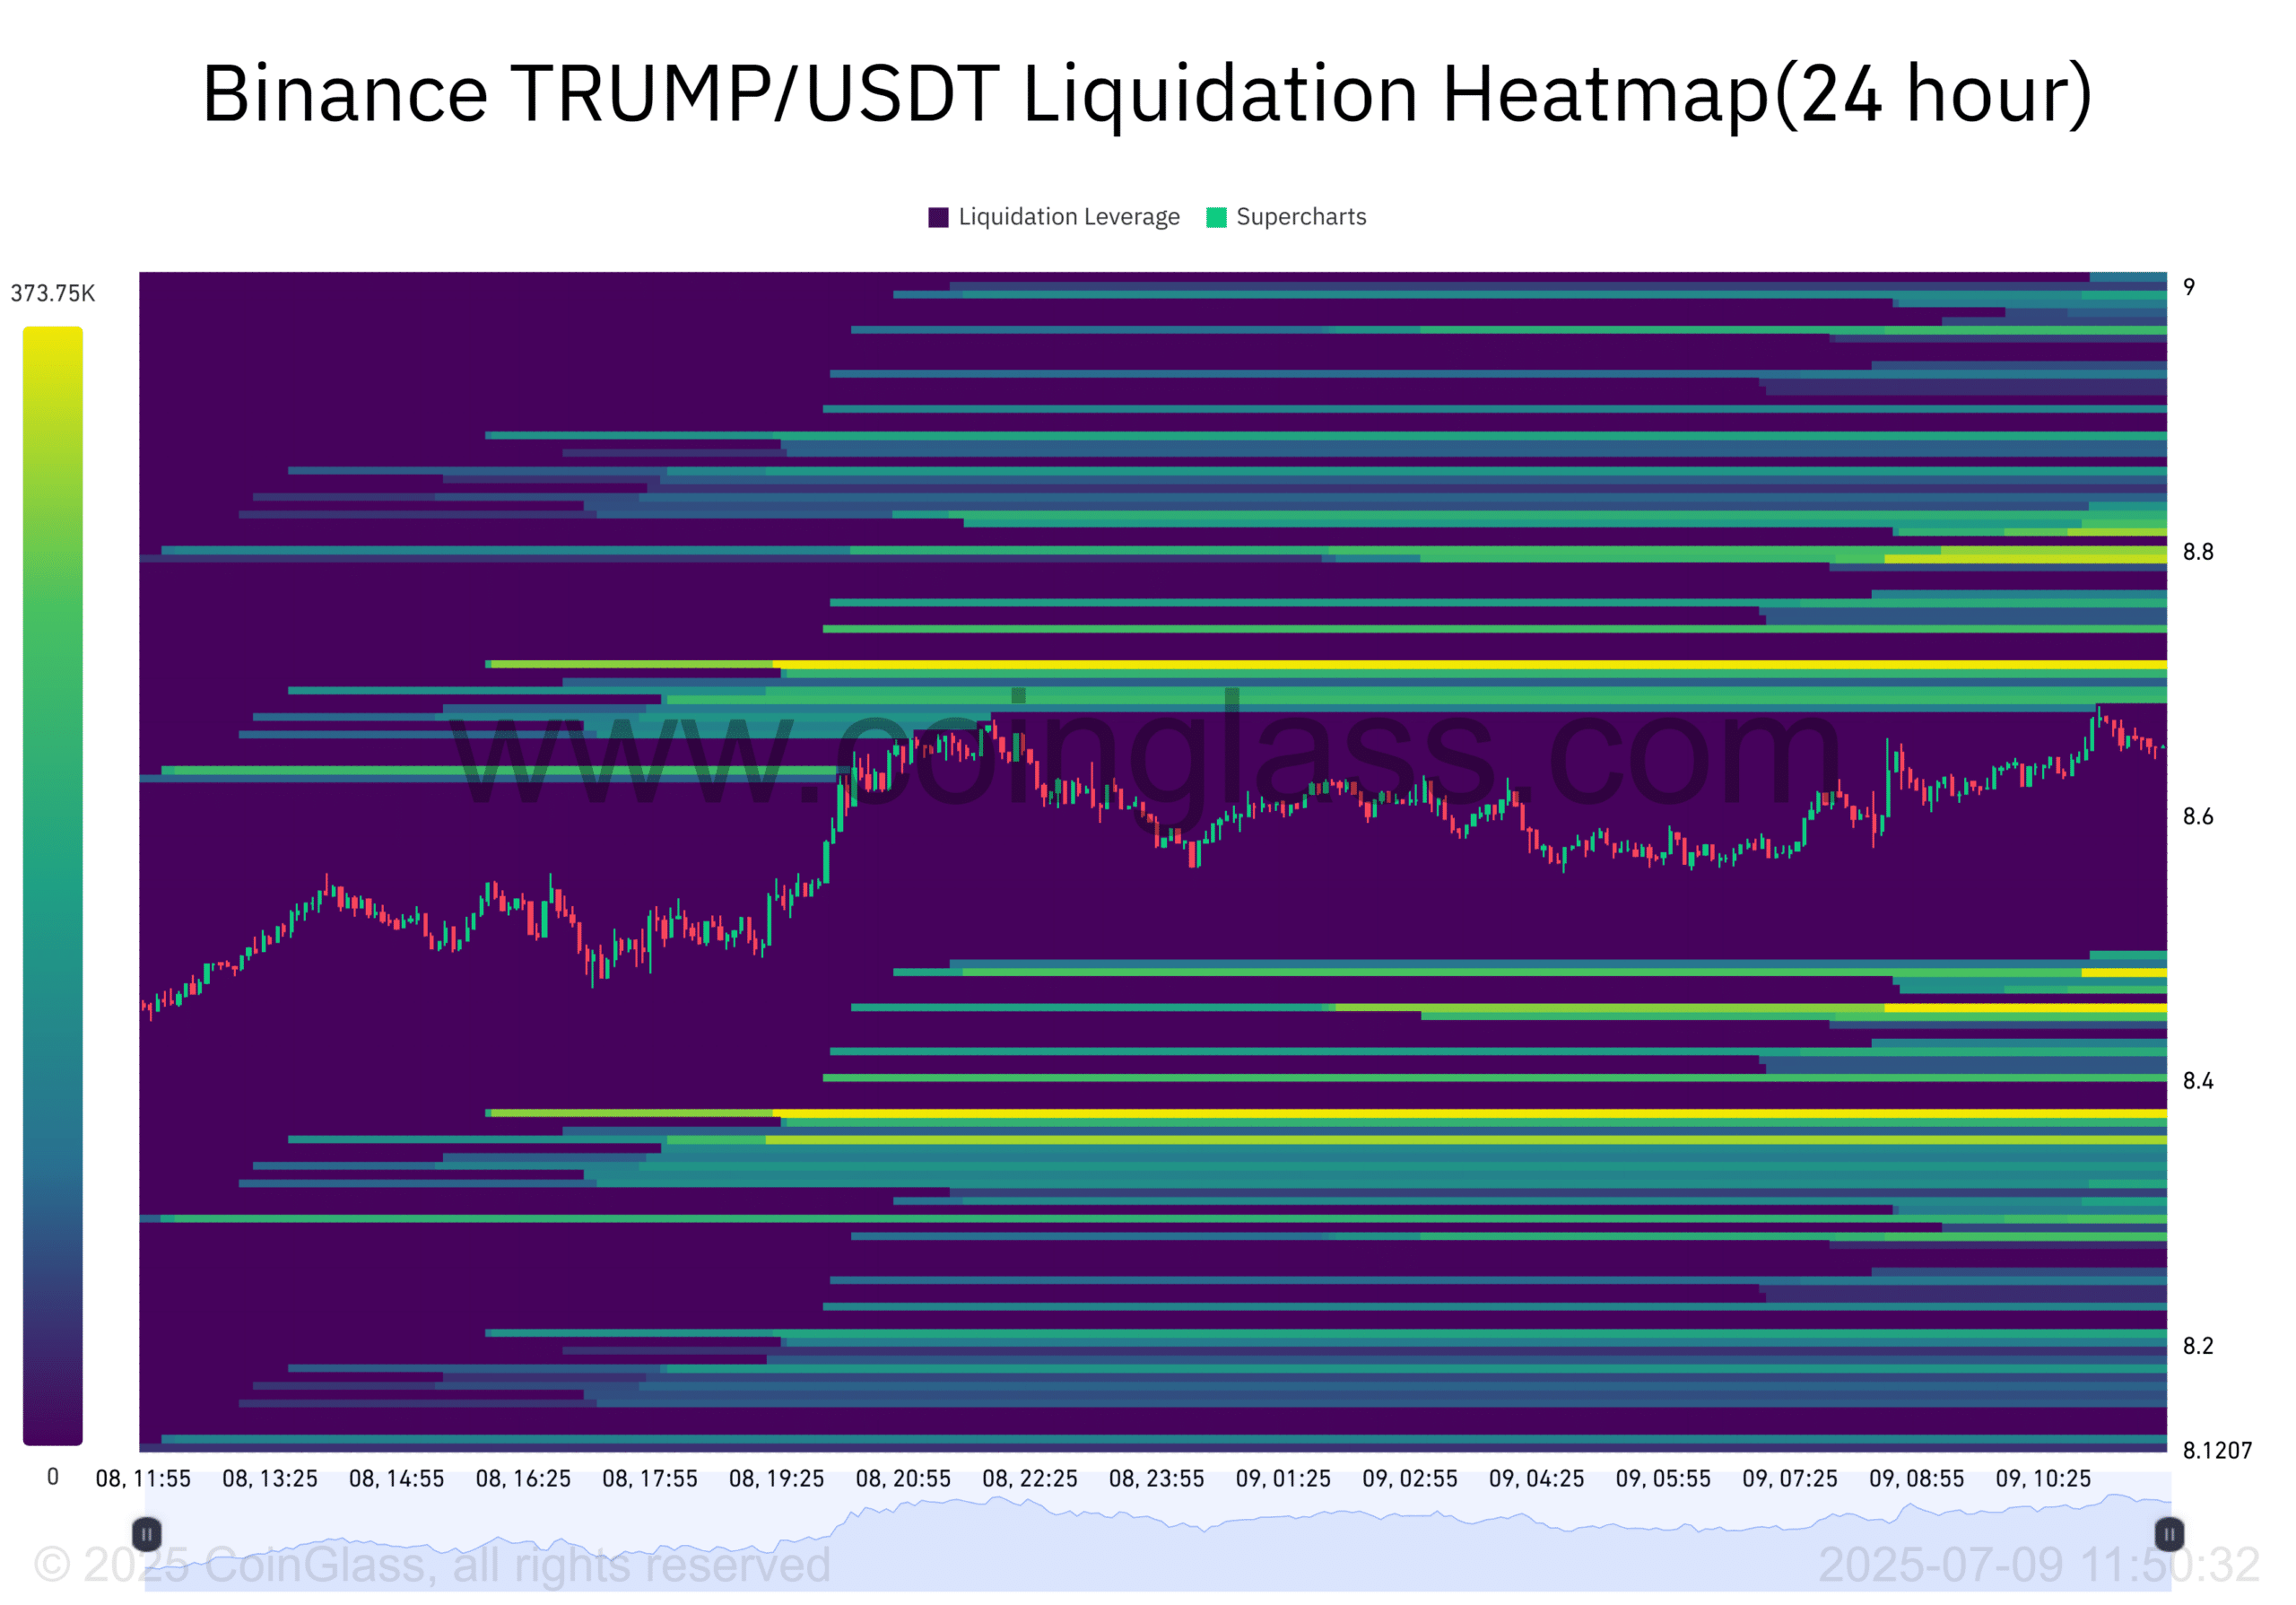The width and height of the screenshot is (2296, 1605).
Task: Click the 08, 20:55 time axis label
Action: tap(903, 1478)
